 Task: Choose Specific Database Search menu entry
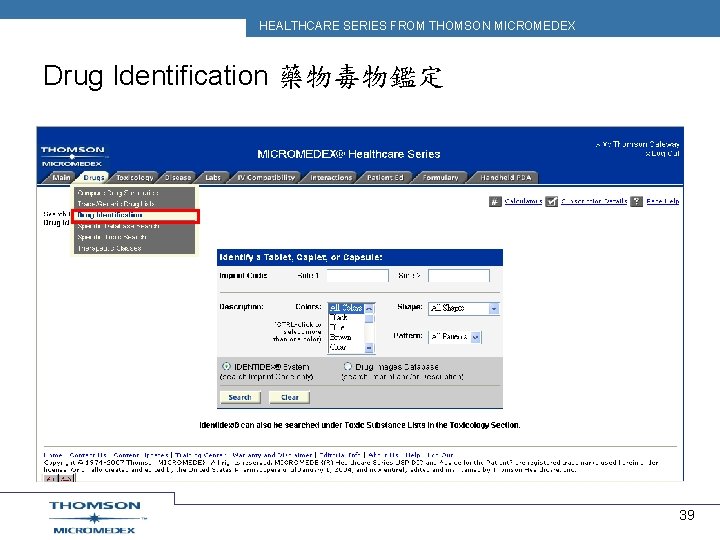[134, 226]
